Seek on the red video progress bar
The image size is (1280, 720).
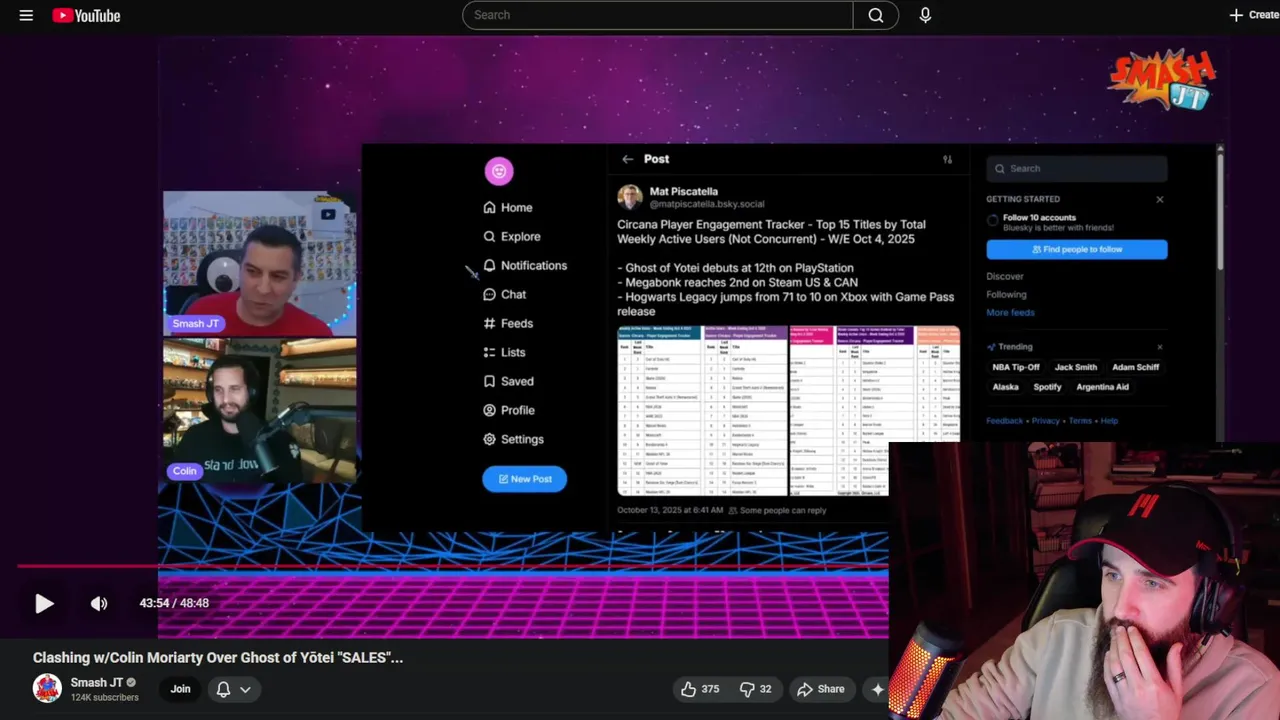coord(452,566)
